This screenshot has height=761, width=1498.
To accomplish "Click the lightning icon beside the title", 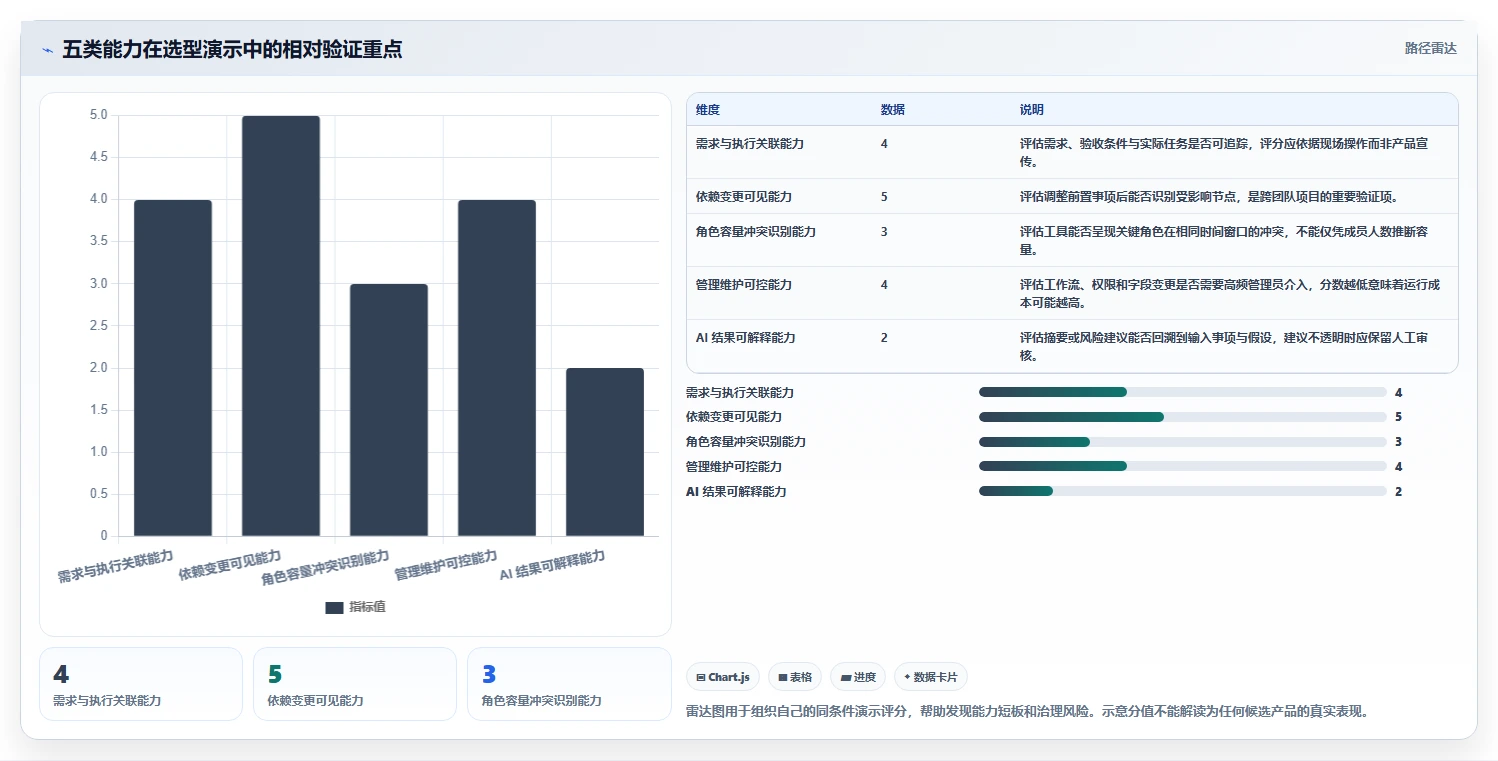I will tap(48, 49).
